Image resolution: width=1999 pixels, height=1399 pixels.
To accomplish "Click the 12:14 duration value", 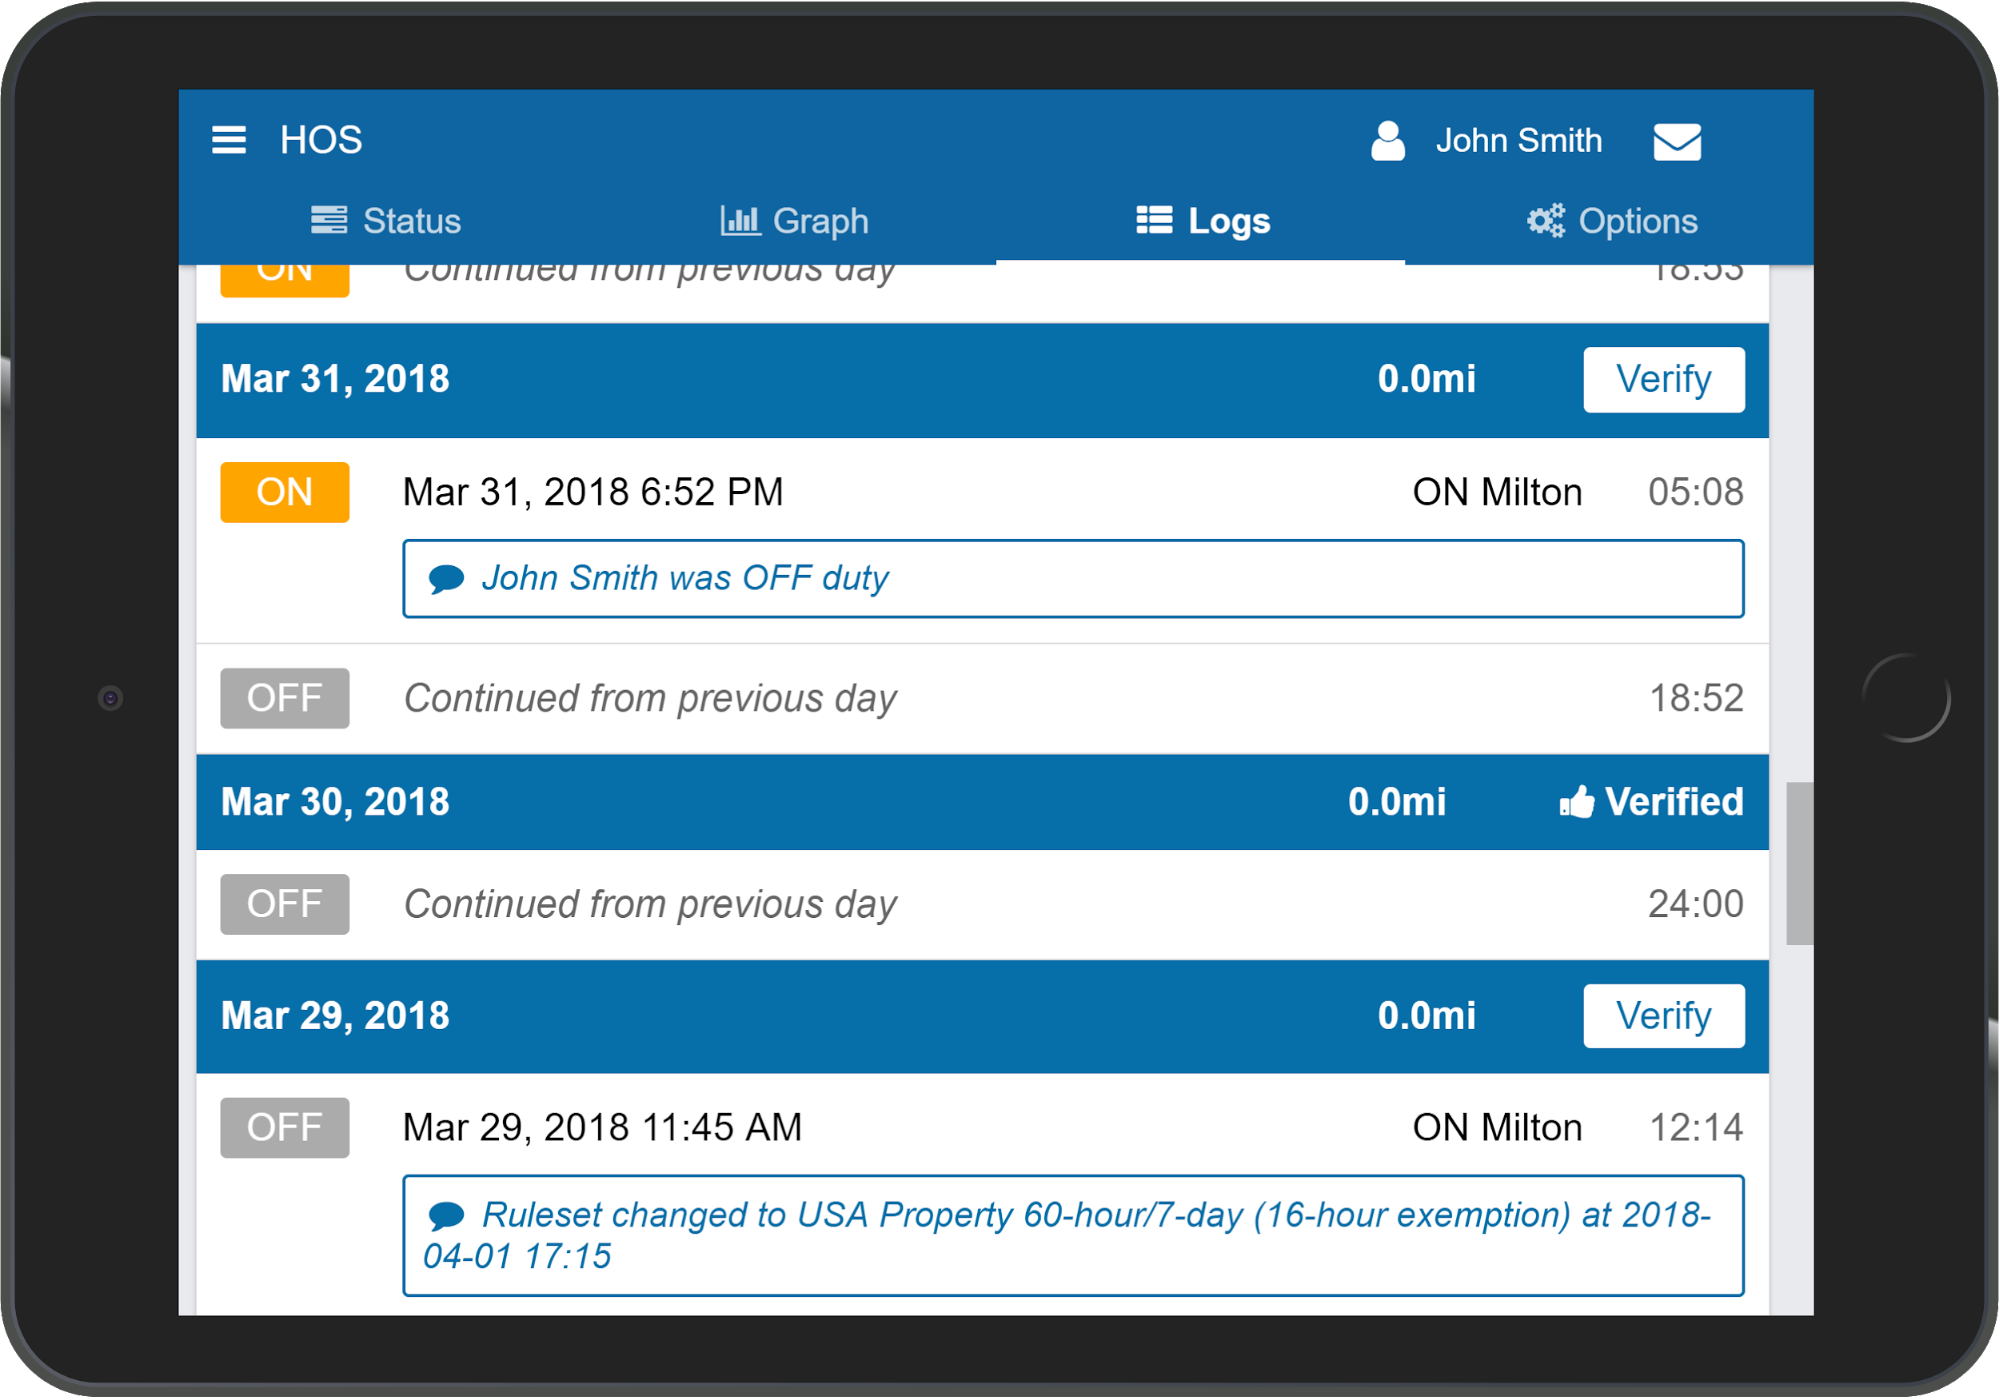I will (x=1696, y=1128).
